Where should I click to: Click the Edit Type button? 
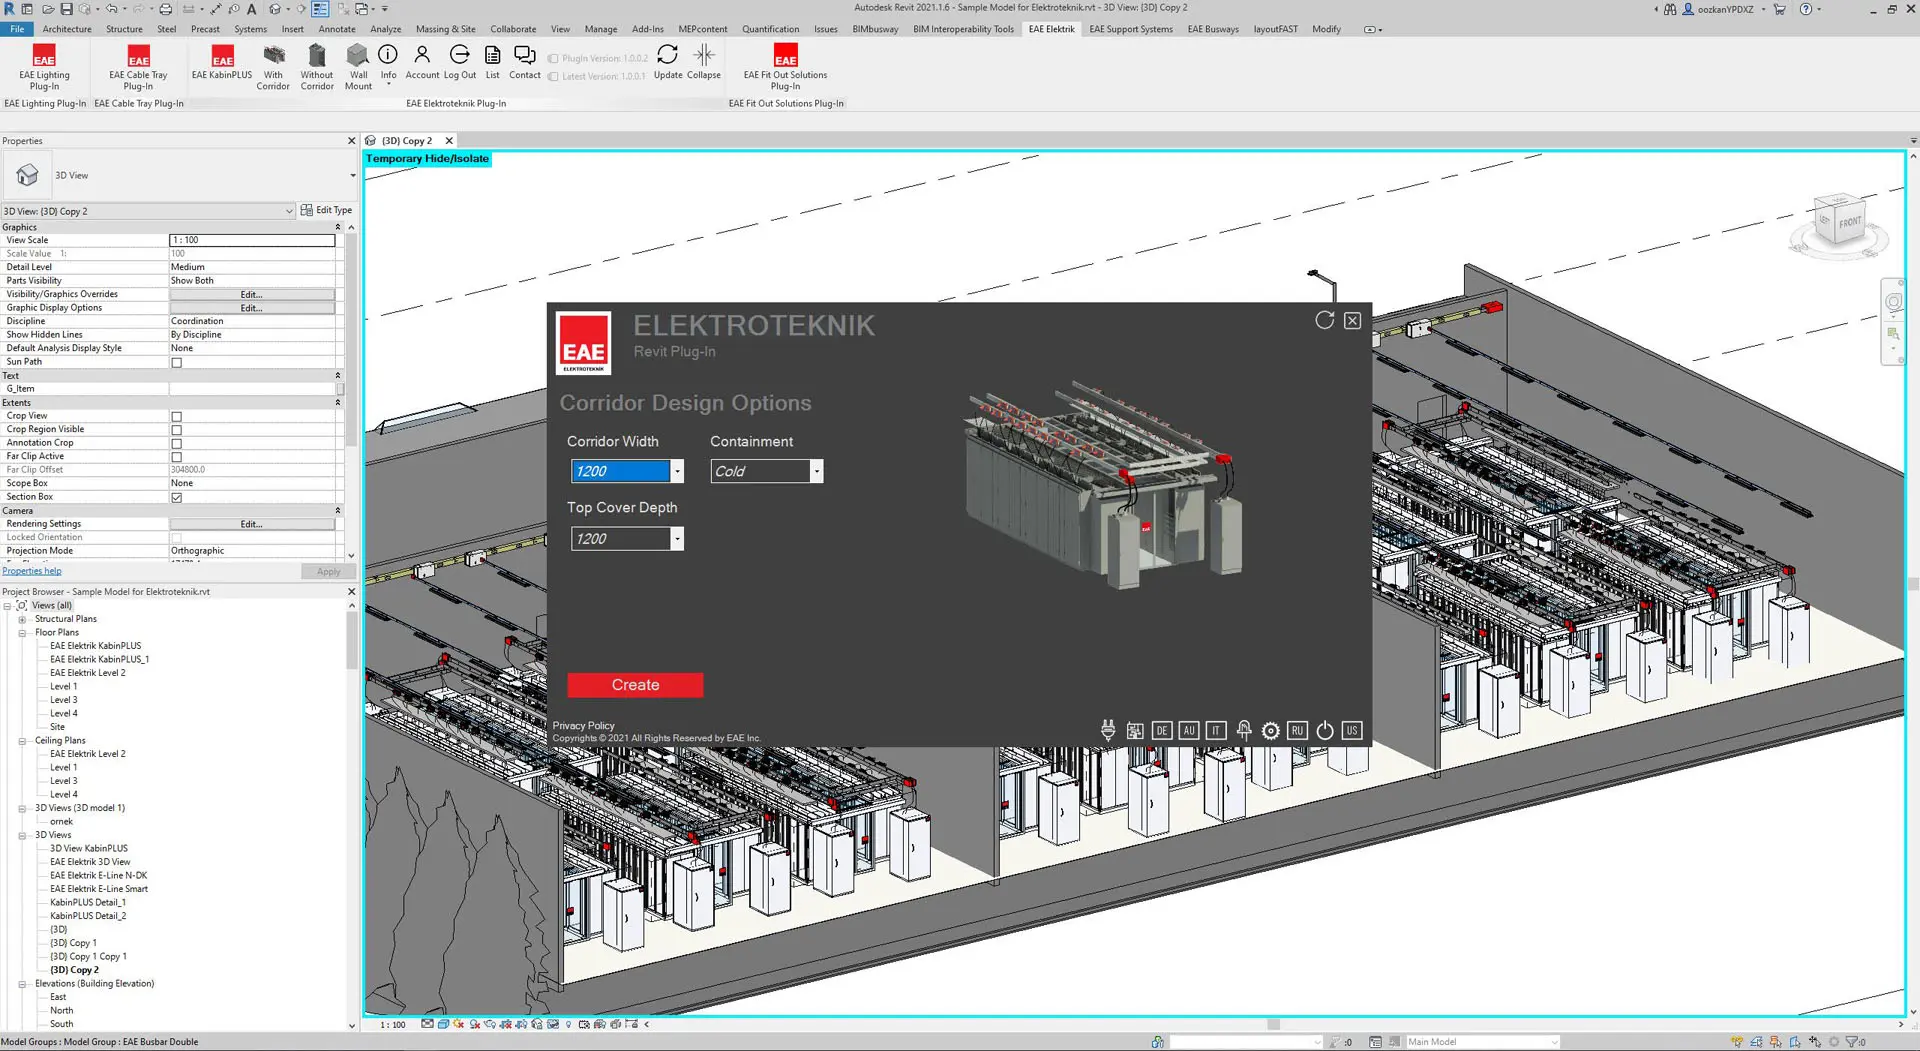pos(326,210)
